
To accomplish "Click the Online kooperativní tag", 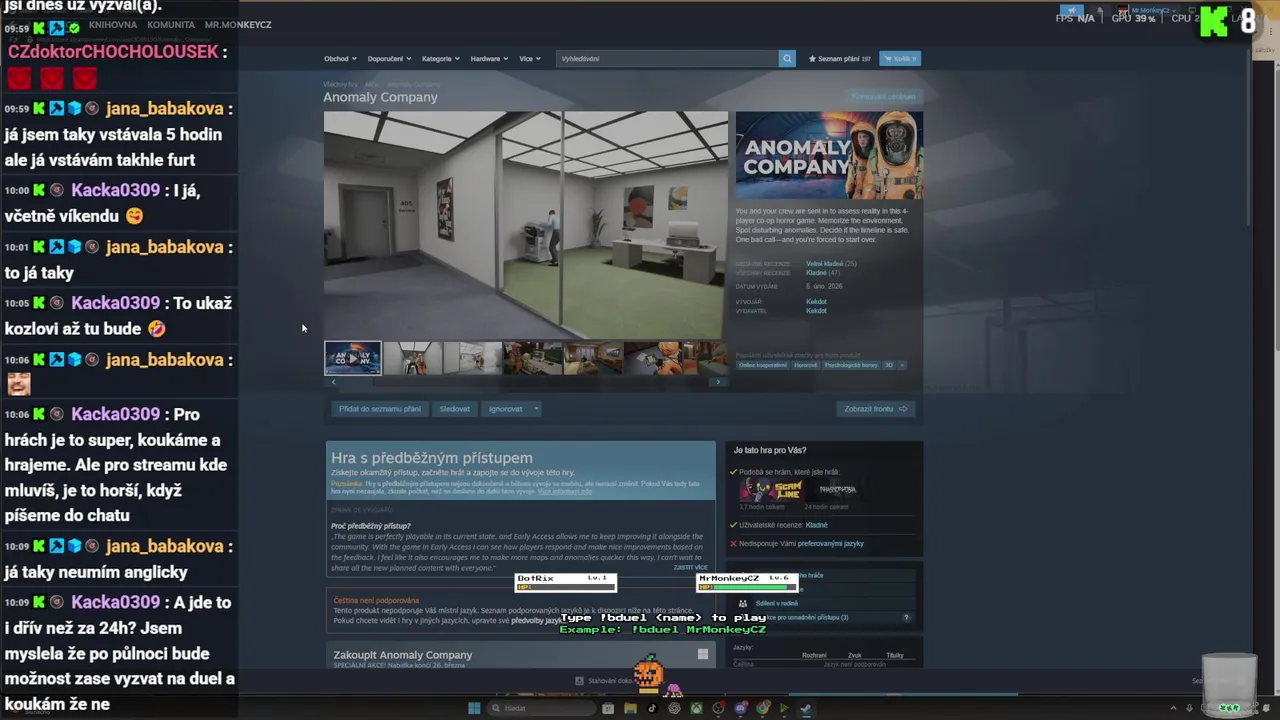I will (763, 365).
